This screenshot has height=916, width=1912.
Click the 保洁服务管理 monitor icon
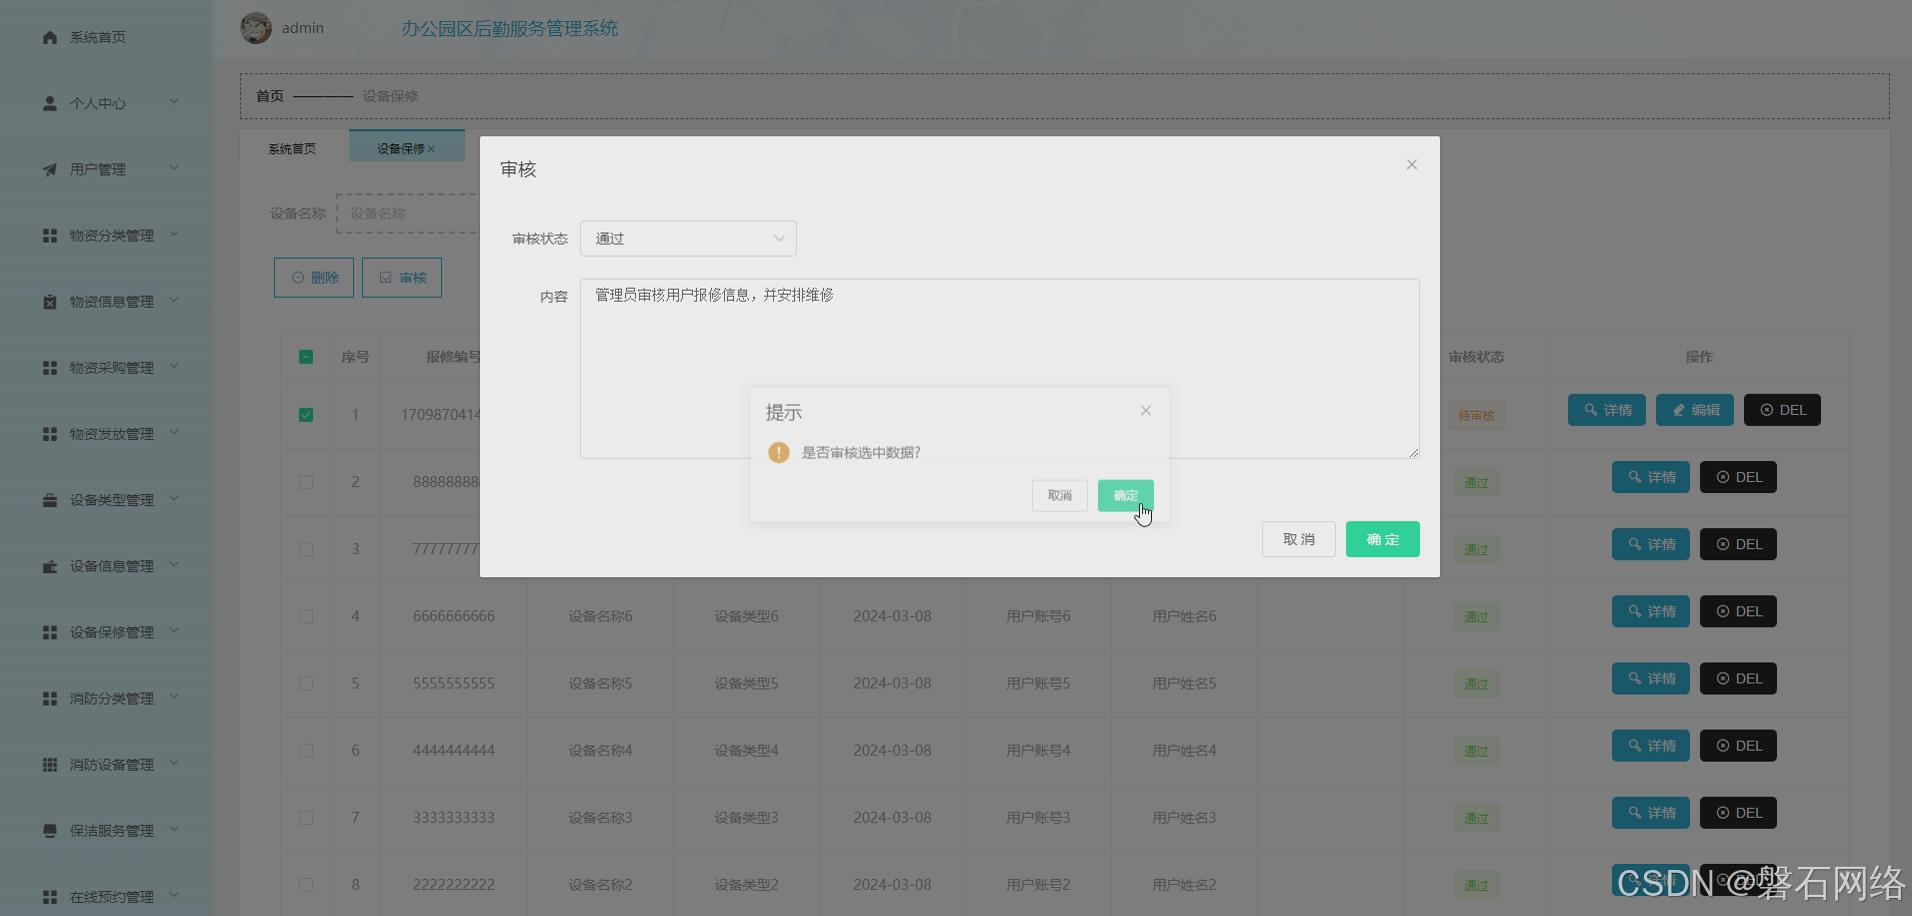49,829
